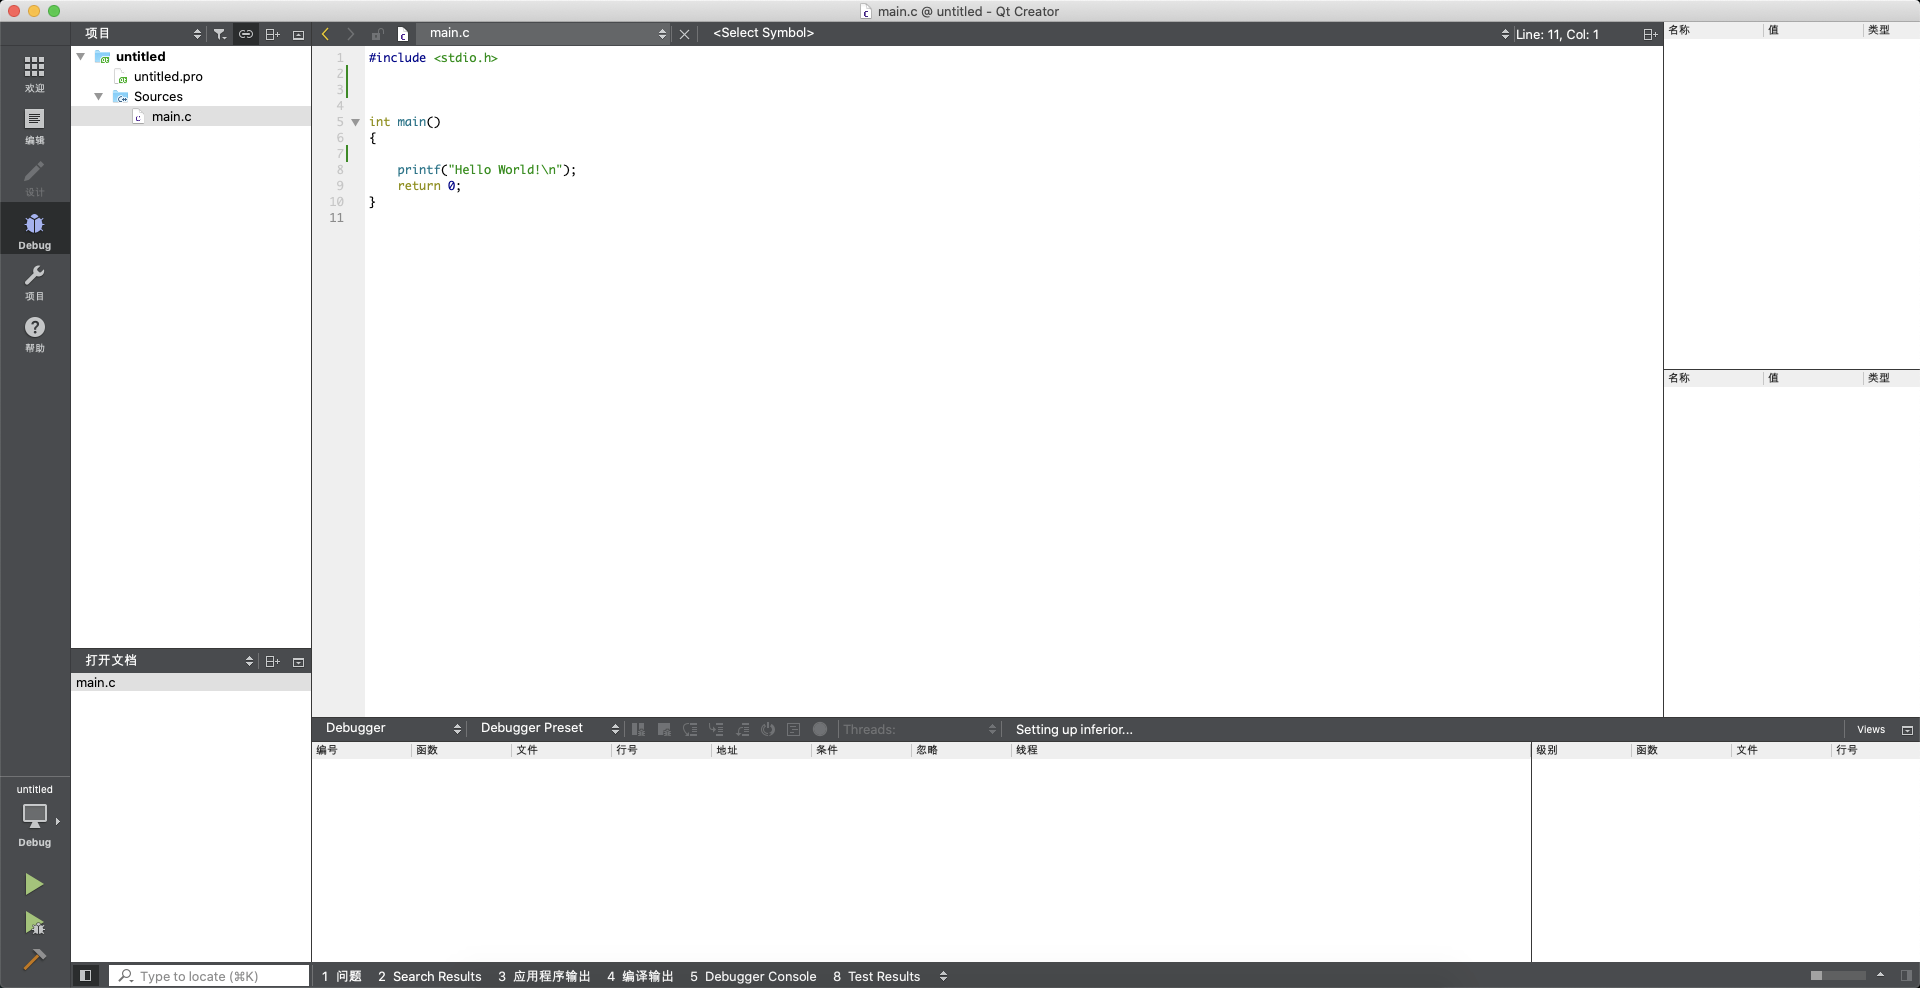Screen dimensions: 1920x988
Task: Open the Debugger Console pane
Action: [753, 976]
